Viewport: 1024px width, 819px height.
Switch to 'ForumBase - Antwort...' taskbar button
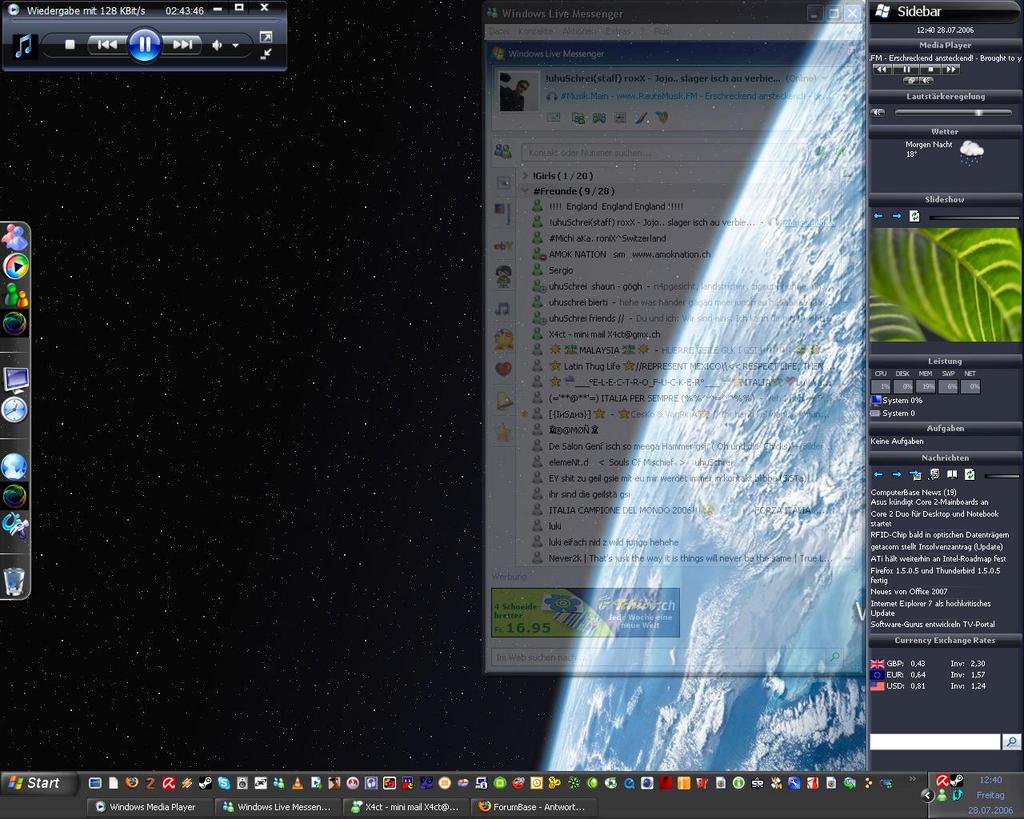pos(534,807)
